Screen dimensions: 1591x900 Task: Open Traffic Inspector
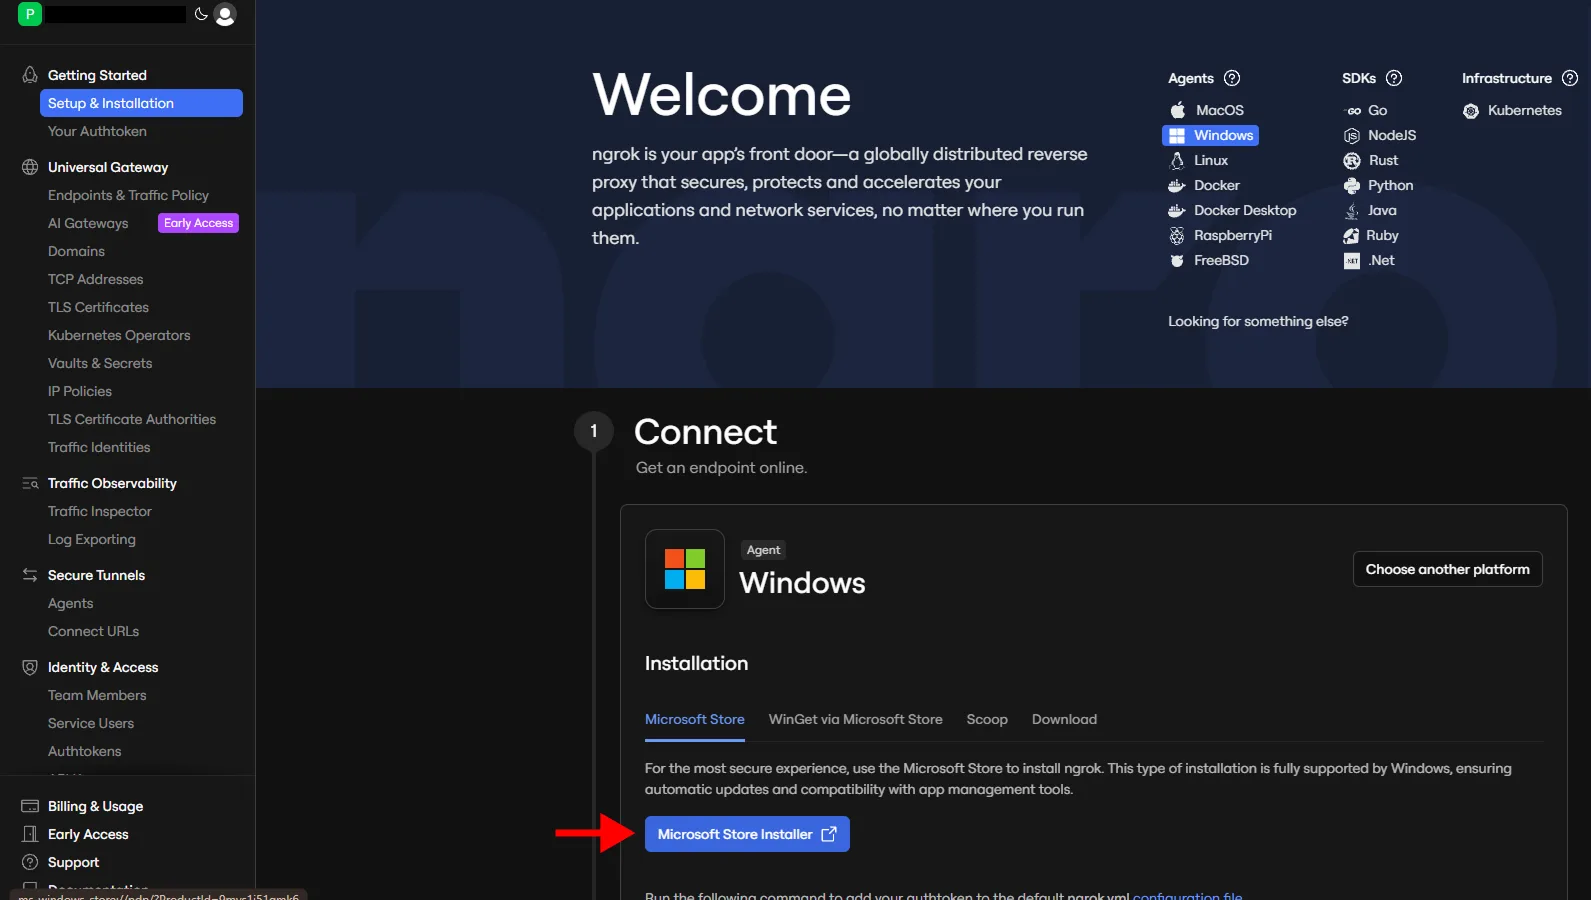coord(100,511)
